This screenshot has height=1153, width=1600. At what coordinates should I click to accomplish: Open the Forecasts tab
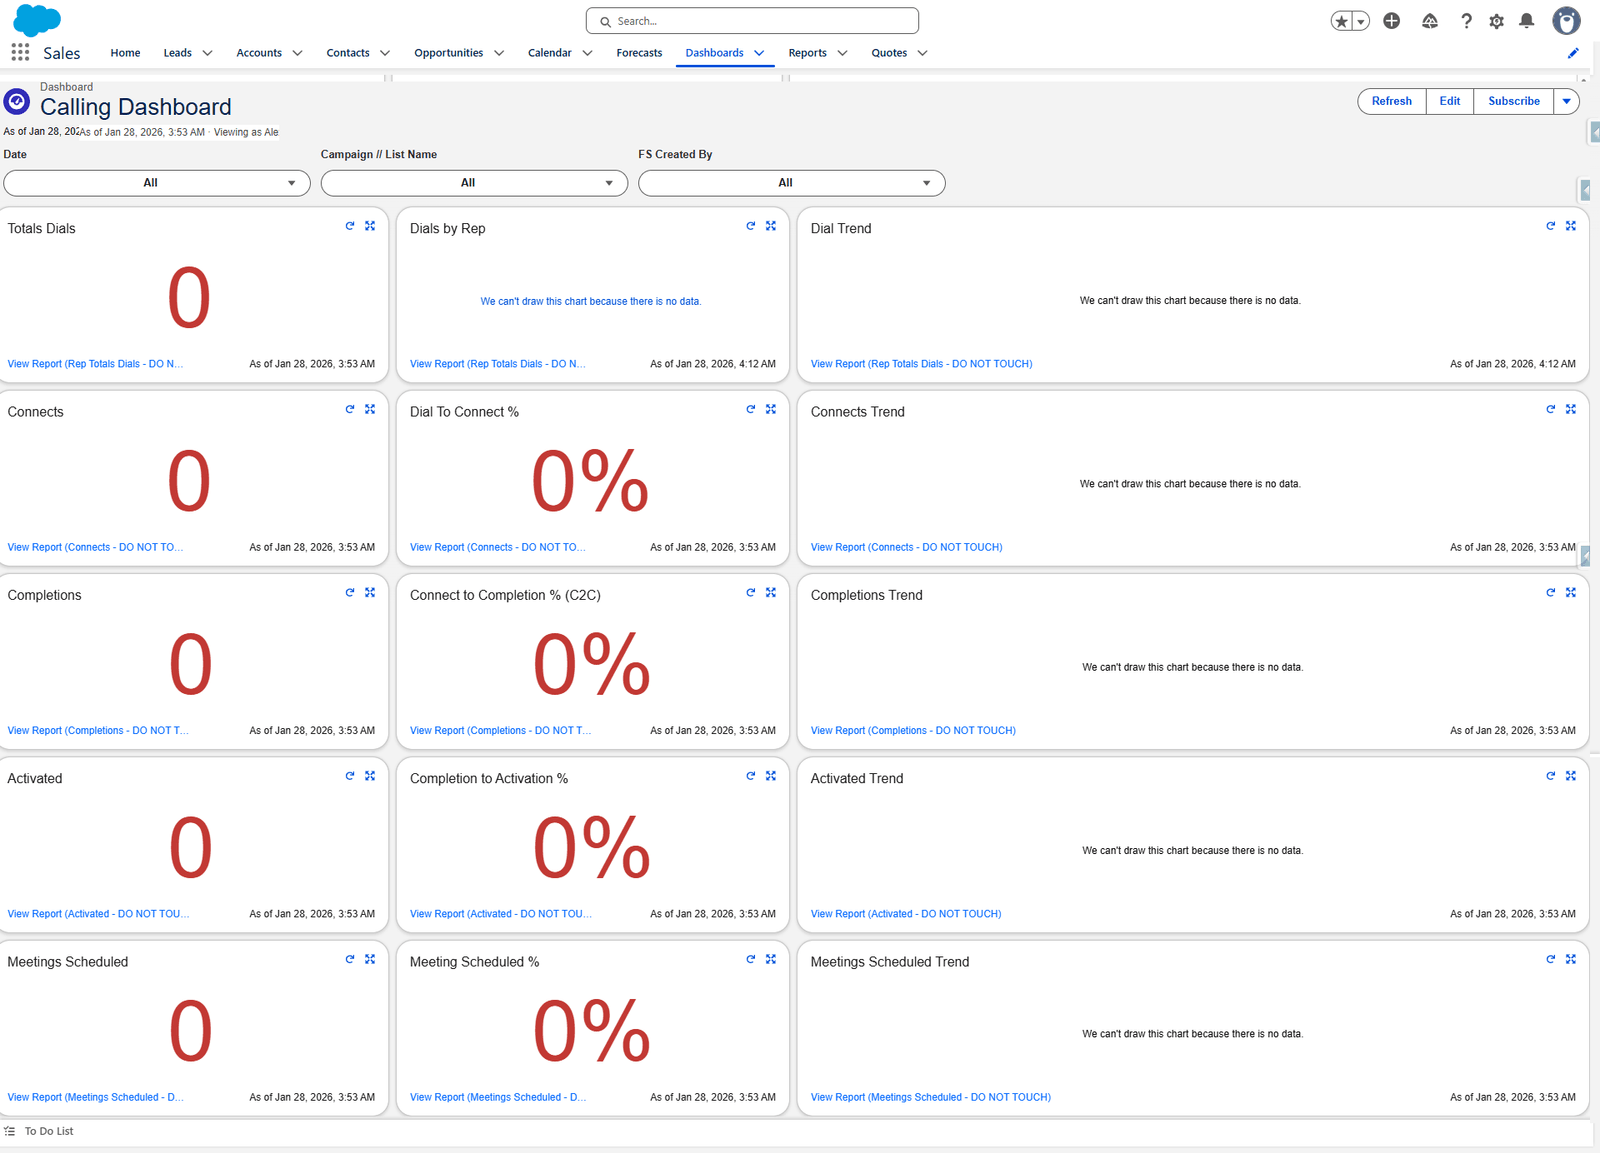pos(639,53)
